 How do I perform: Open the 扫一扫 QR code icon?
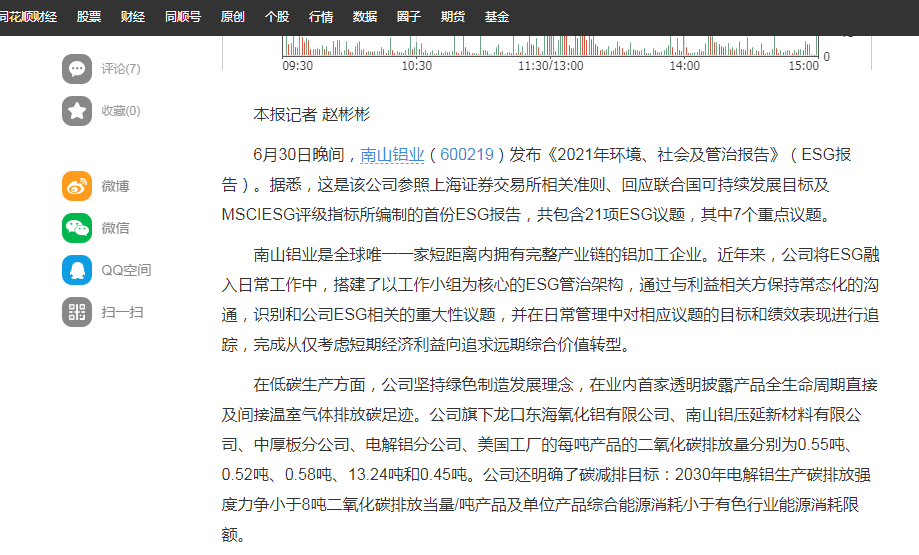(x=77, y=312)
